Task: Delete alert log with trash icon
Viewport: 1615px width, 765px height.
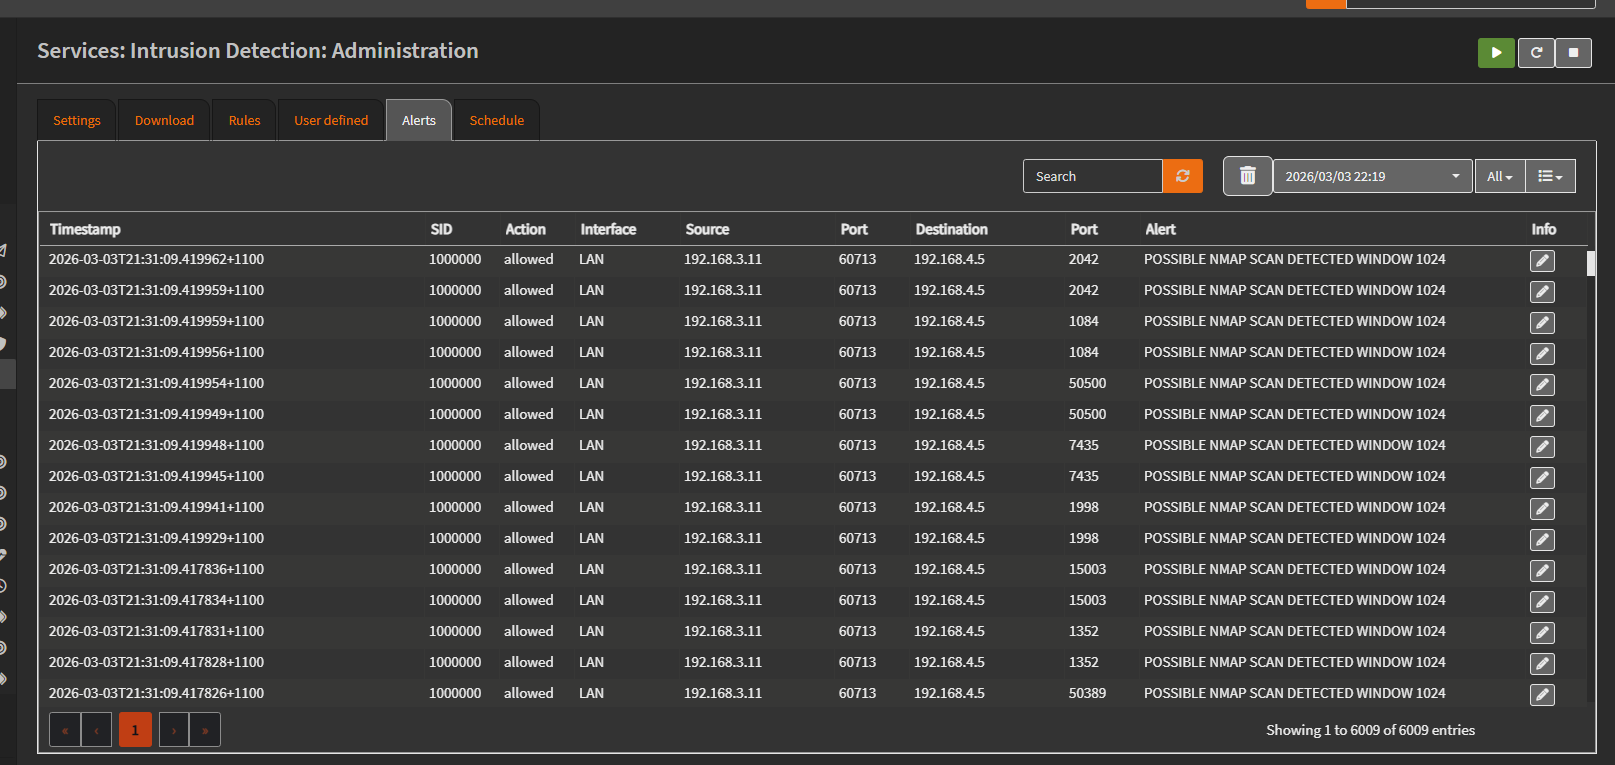Action: [x=1247, y=176]
